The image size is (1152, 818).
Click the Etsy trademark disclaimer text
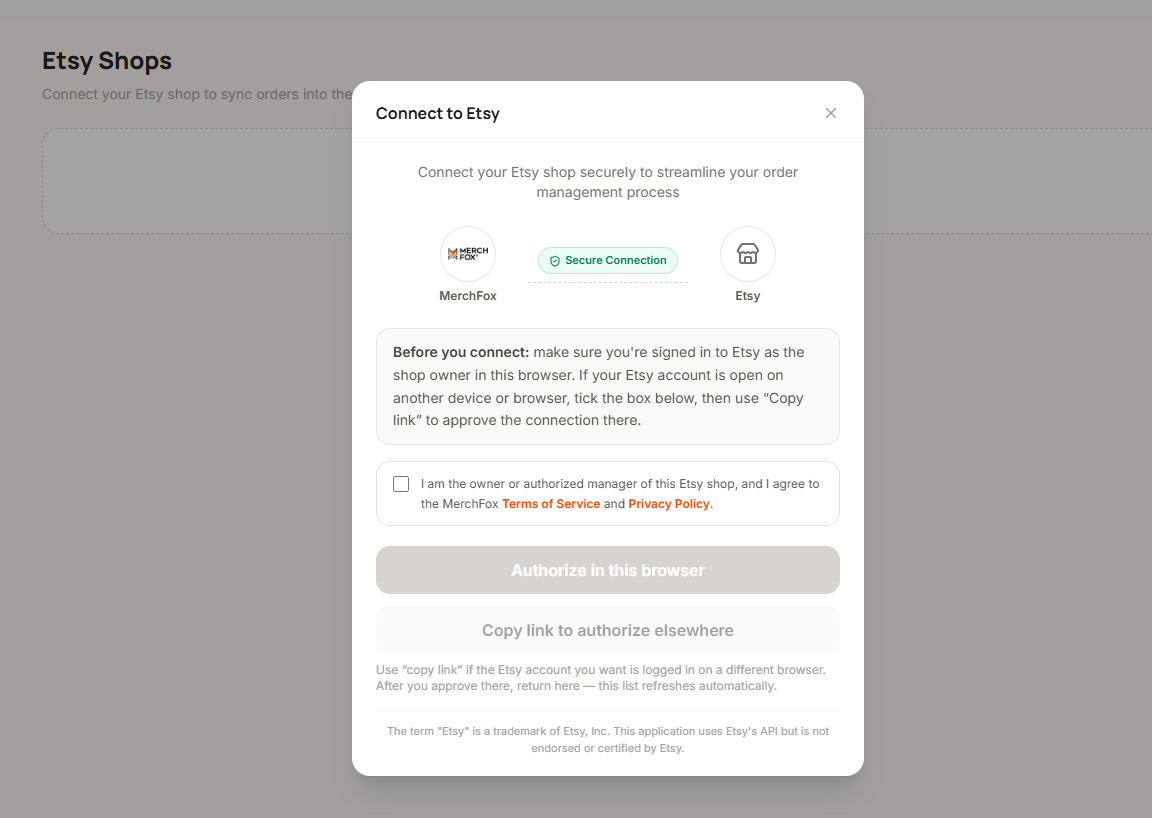pos(608,739)
